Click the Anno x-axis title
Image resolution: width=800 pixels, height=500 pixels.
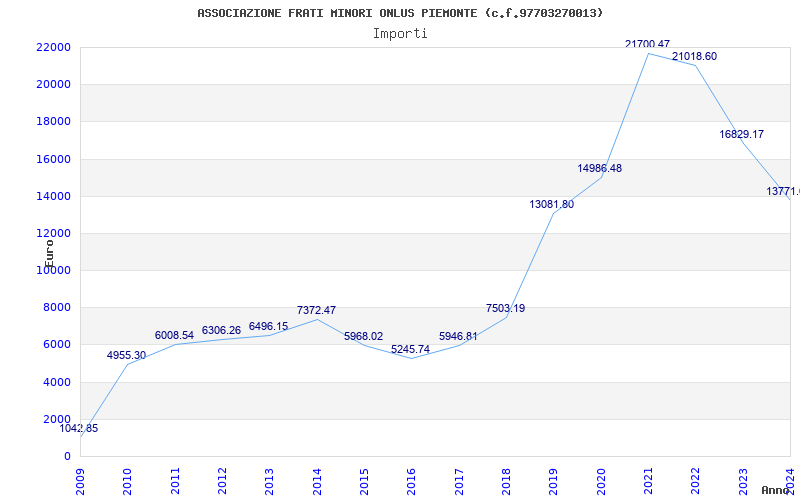(x=775, y=490)
